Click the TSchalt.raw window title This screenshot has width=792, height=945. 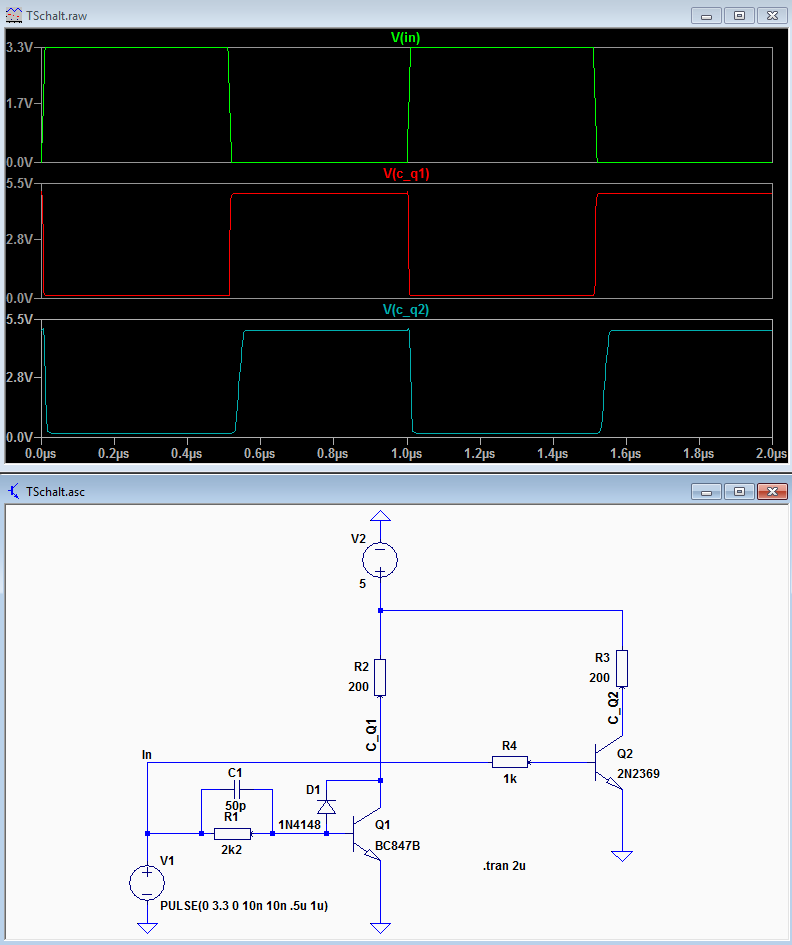(57, 16)
